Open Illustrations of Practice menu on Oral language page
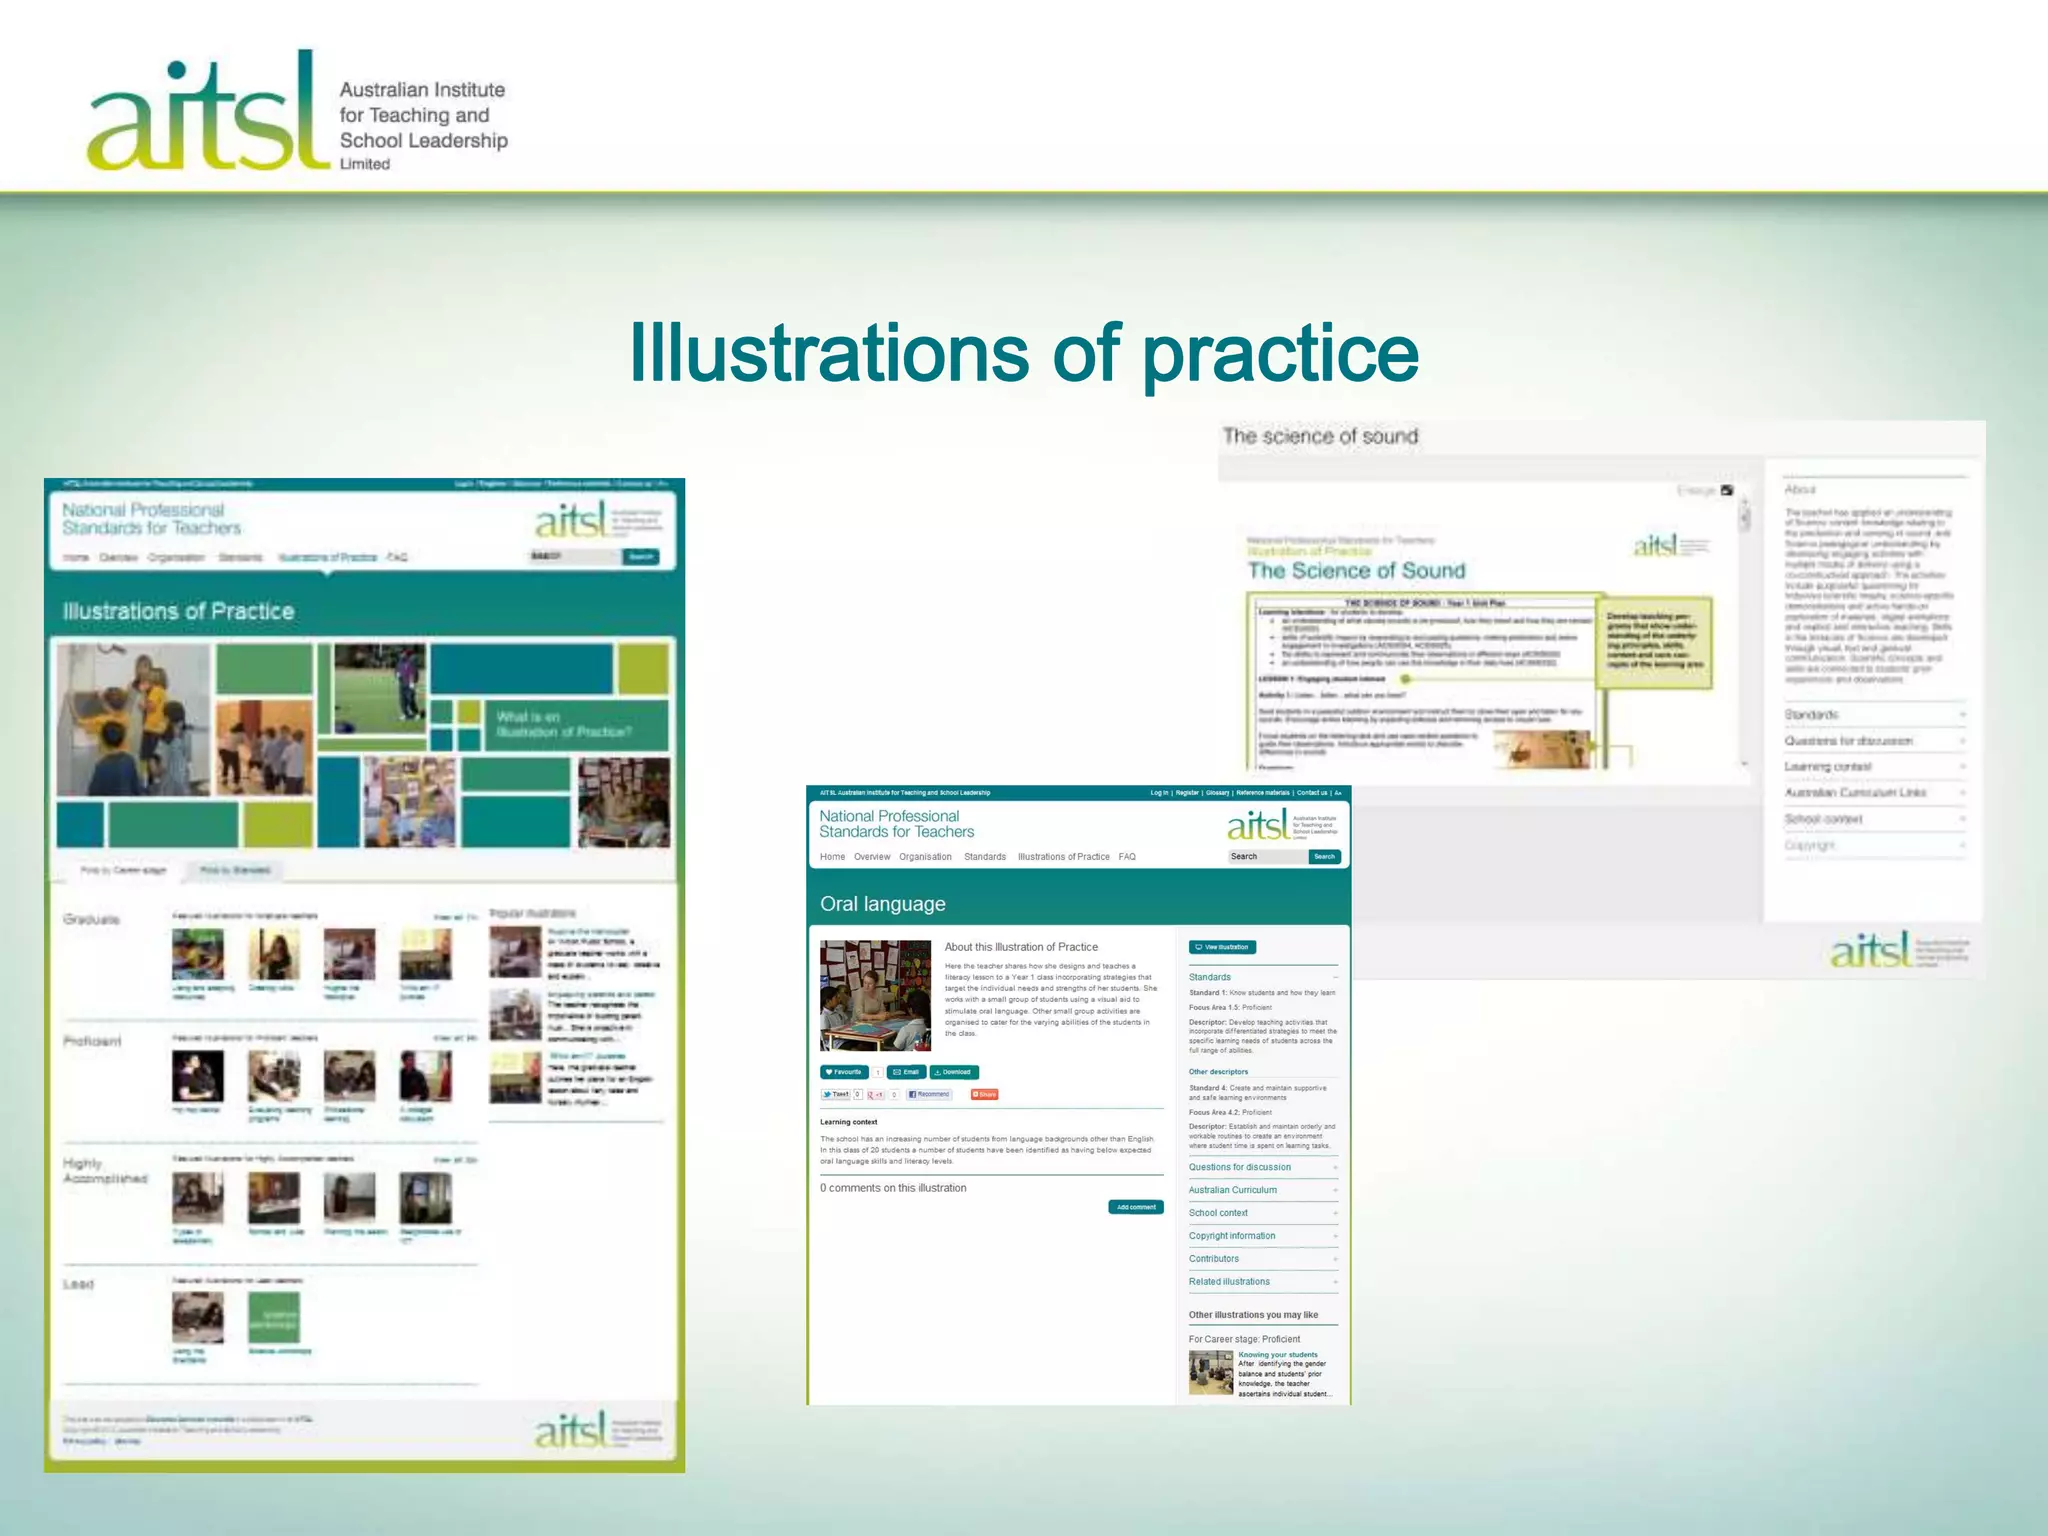 pyautogui.click(x=1063, y=857)
